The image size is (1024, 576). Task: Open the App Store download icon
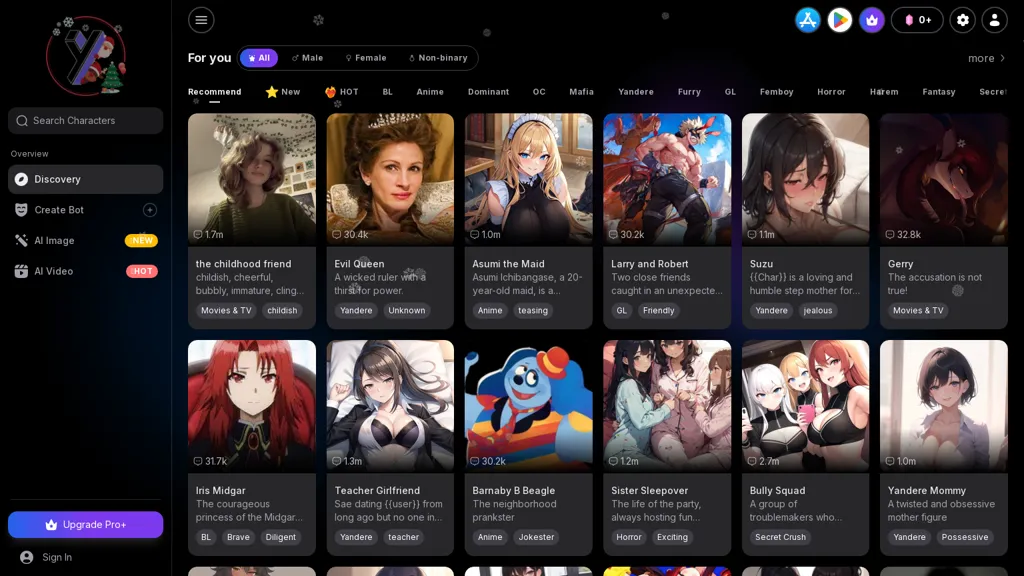tap(808, 20)
